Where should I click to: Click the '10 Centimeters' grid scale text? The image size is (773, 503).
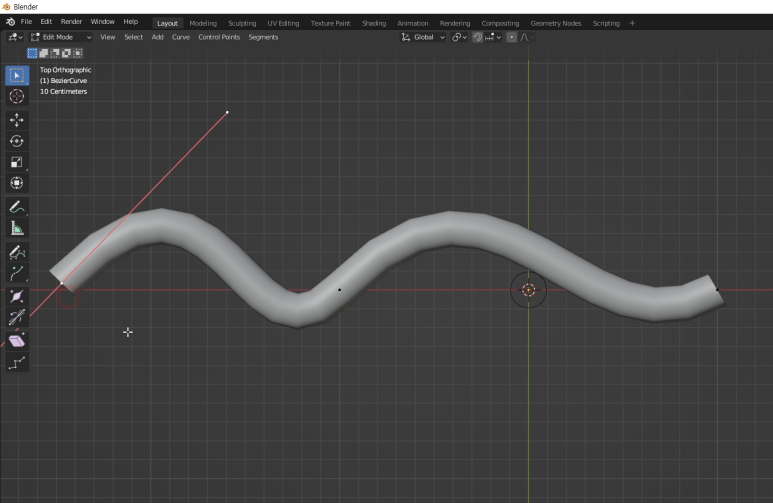pyautogui.click(x=63, y=92)
